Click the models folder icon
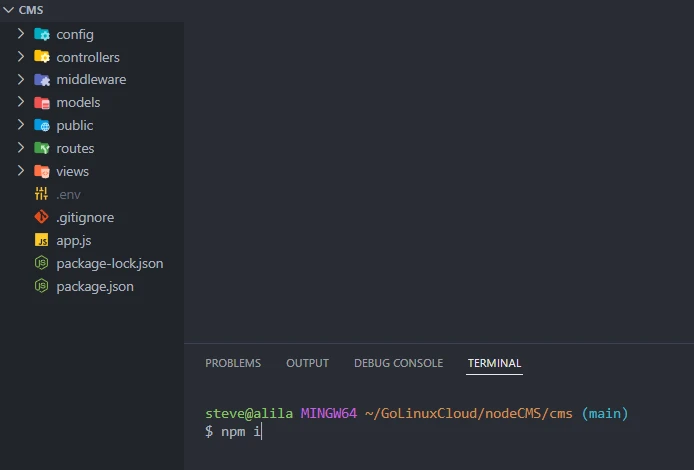 [42, 103]
